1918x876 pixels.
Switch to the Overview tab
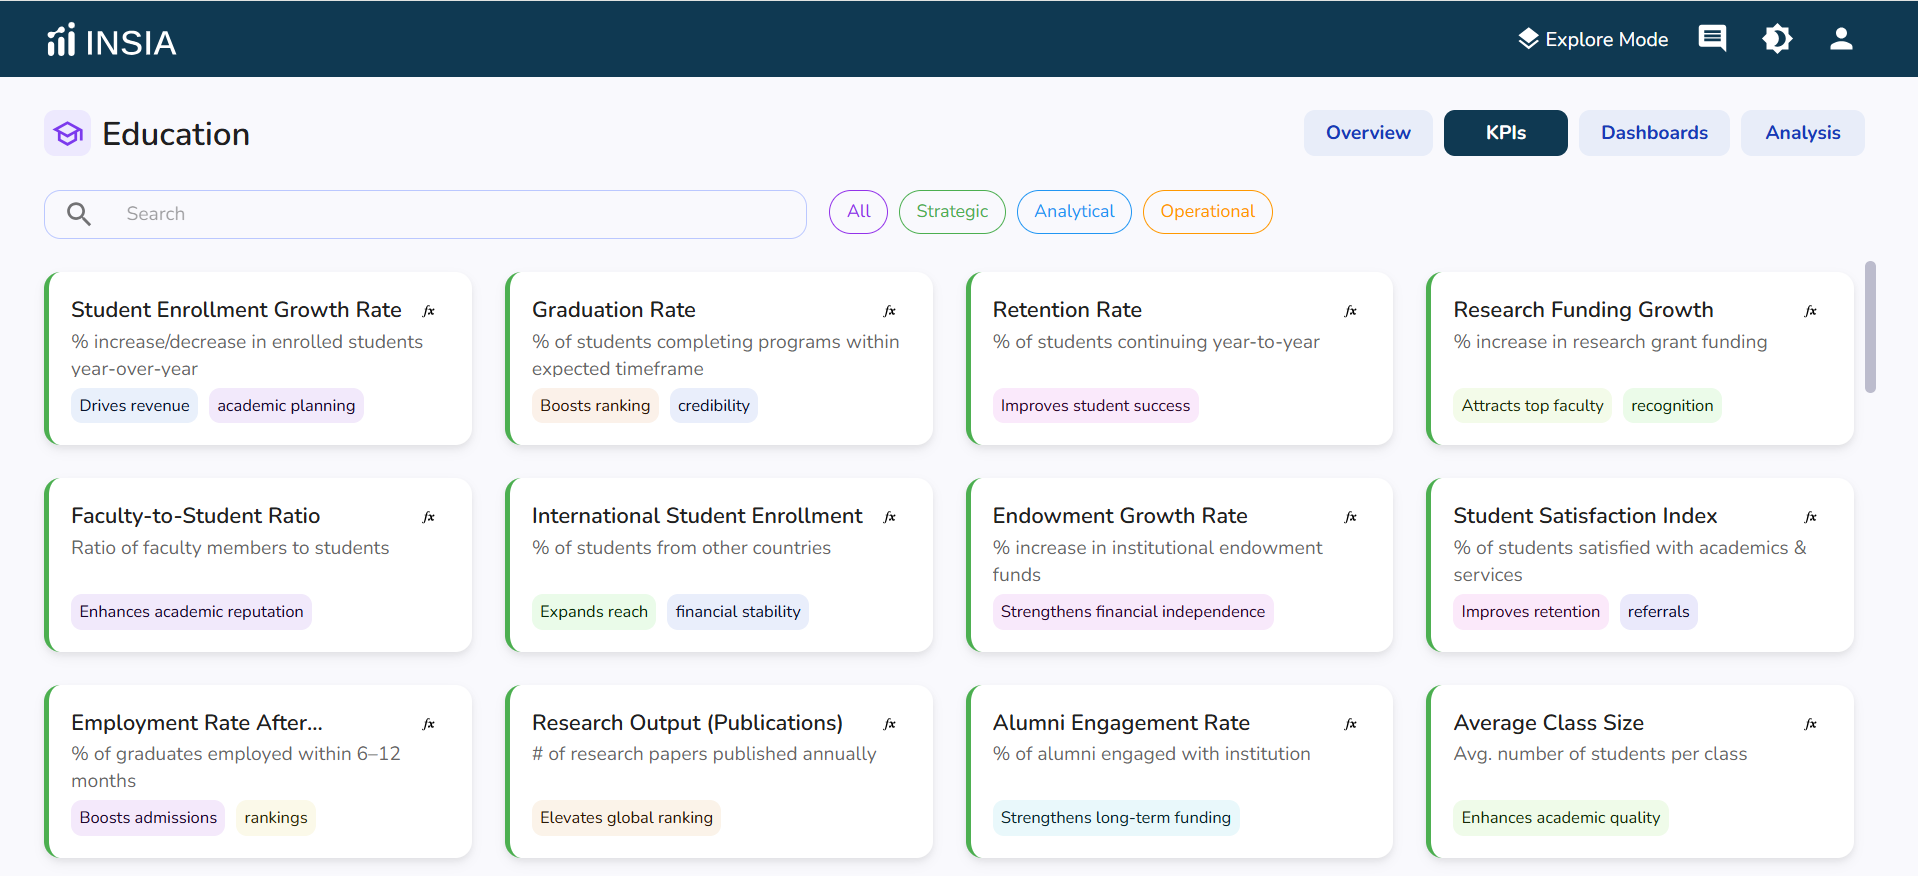1368,133
